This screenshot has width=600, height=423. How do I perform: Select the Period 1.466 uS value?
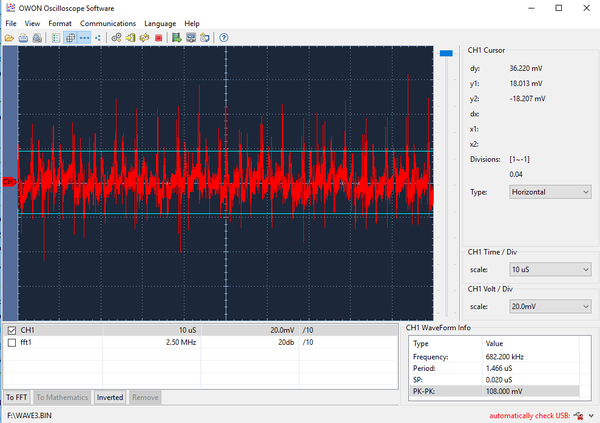click(499, 368)
